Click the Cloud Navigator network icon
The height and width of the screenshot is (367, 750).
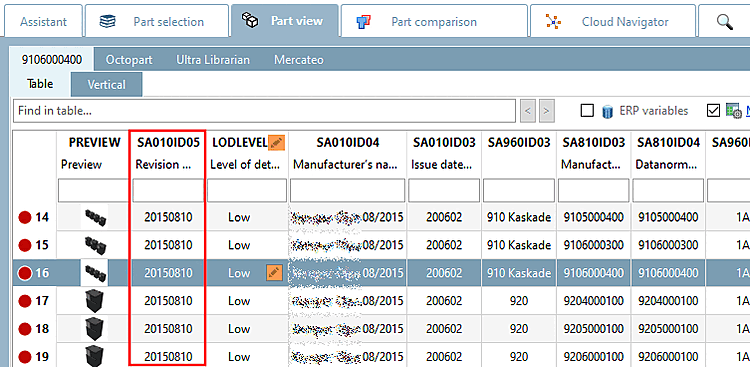(554, 22)
